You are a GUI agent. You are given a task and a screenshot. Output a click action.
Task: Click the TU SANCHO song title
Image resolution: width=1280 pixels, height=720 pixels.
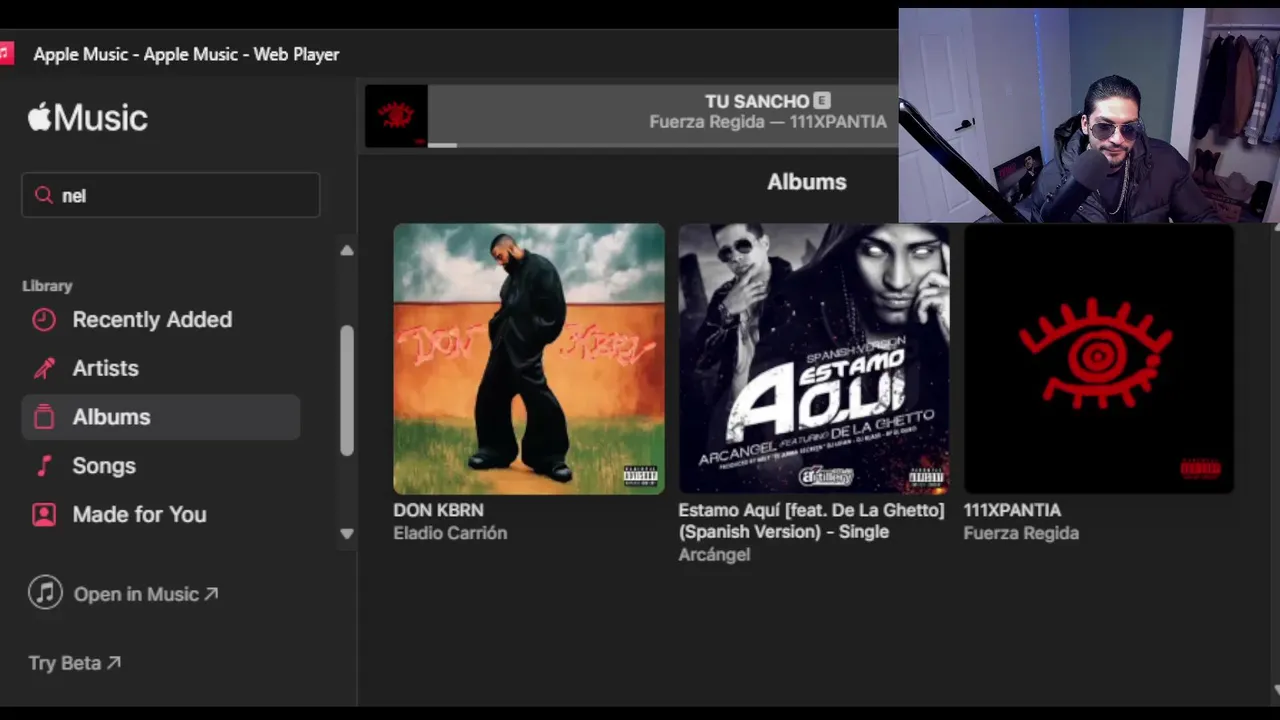tap(757, 101)
